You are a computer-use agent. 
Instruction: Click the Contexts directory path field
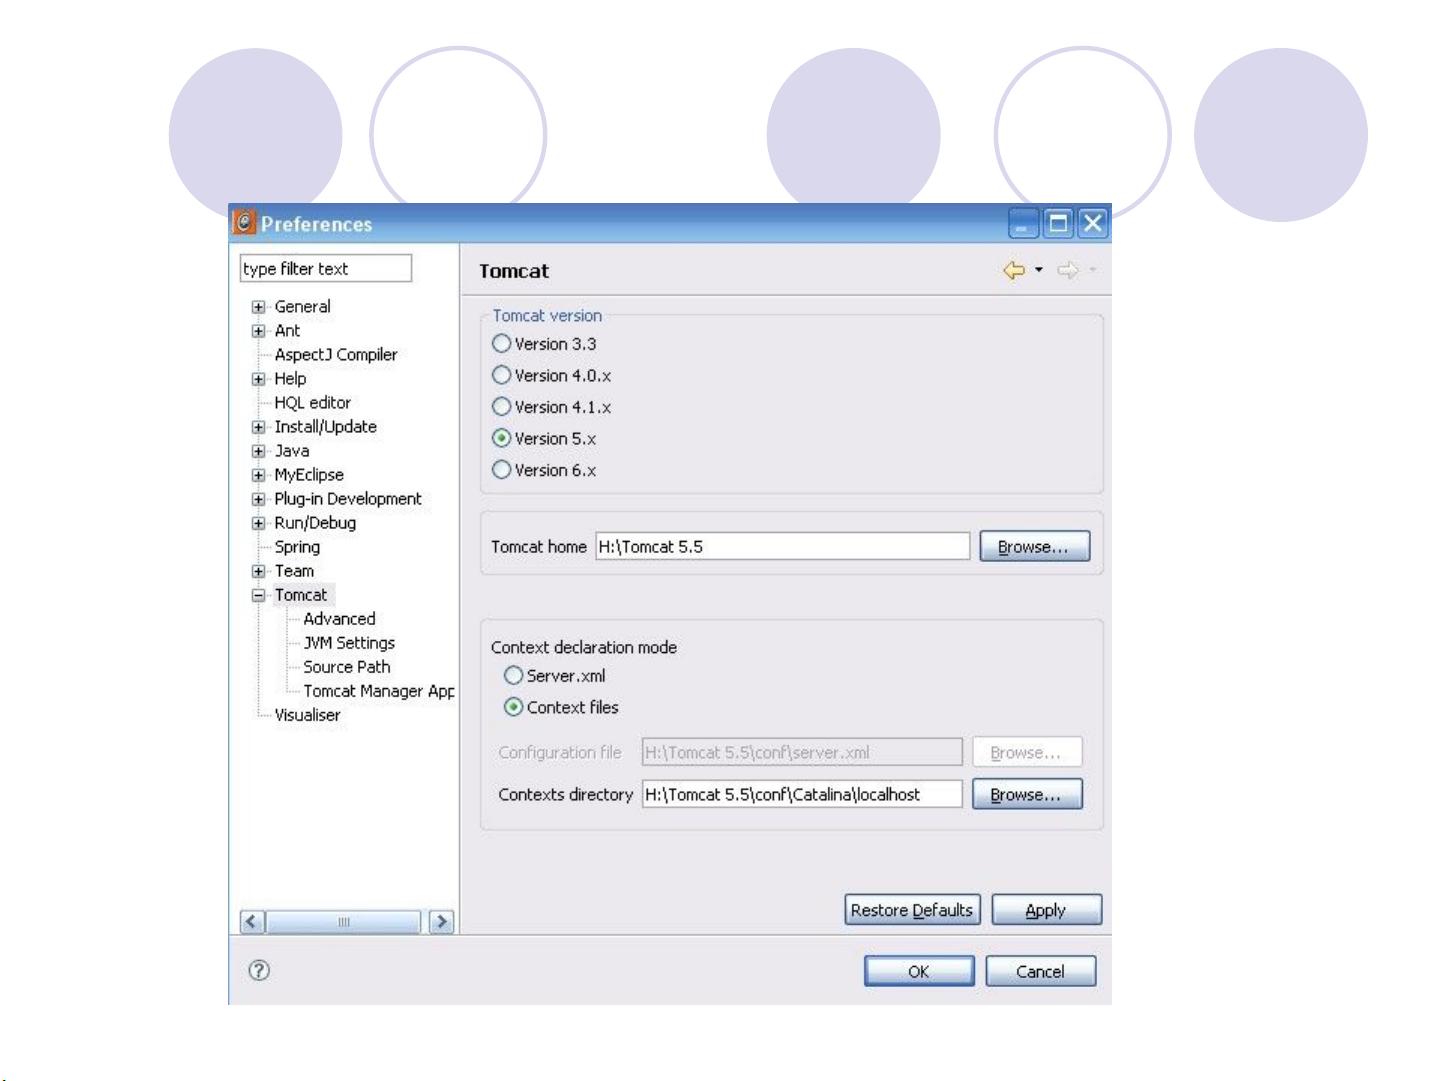(x=802, y=794)
